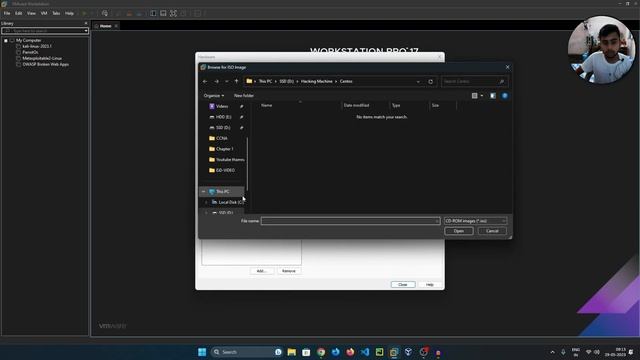Click VMware snapshot toolbar icon
The image size is (640, 360).
pos(105,13)
